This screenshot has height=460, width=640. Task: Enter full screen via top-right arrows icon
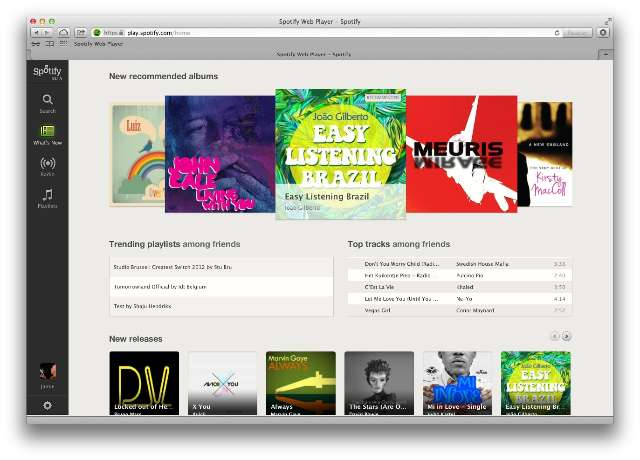click(x=608, y=21)
